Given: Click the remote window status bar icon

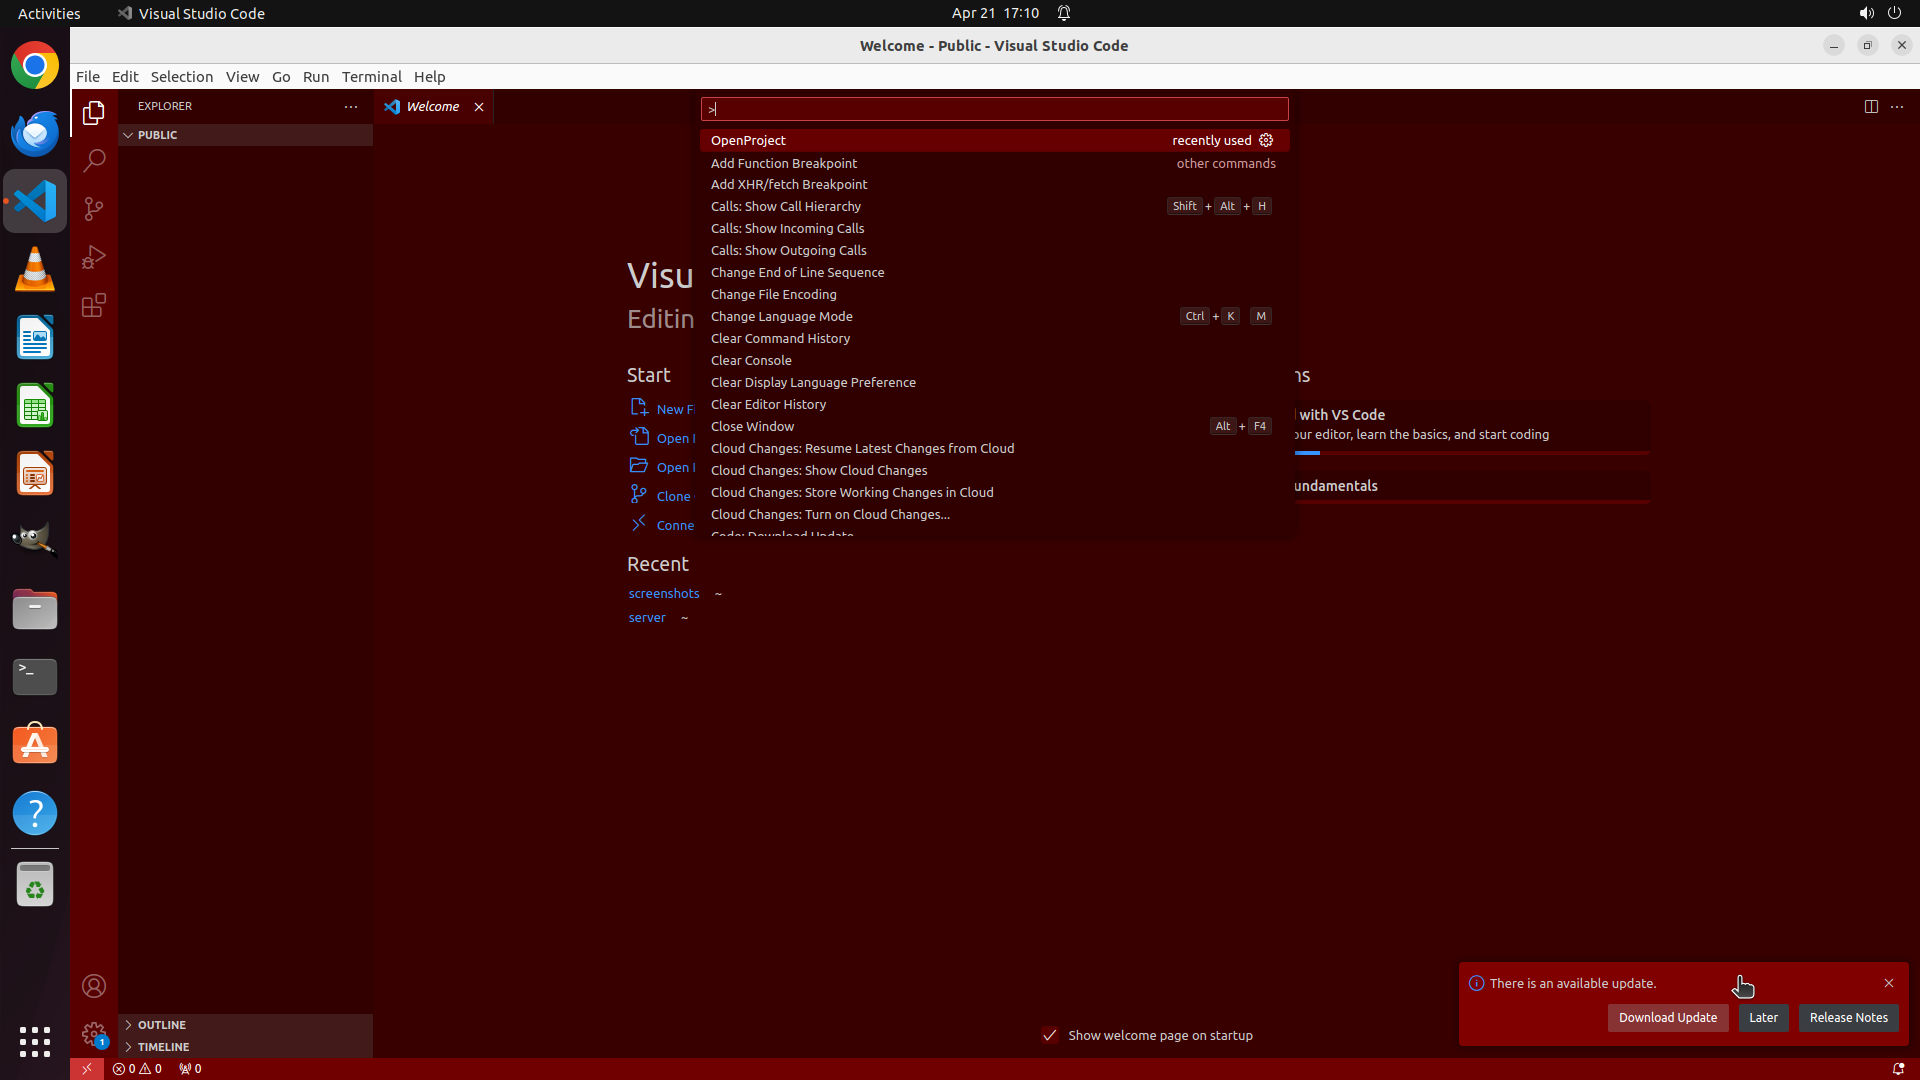Looking at the screenshot, I should coord(87,1068).
